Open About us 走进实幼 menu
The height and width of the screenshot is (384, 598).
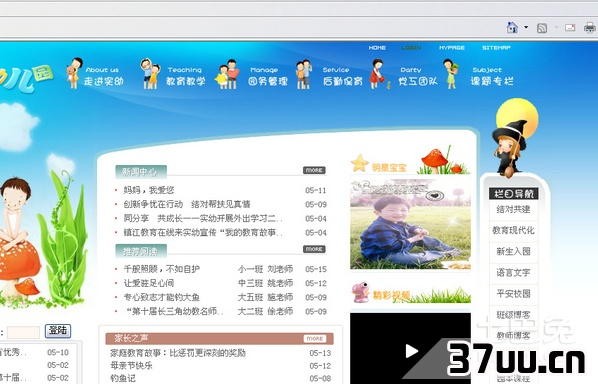pos(104,76)
